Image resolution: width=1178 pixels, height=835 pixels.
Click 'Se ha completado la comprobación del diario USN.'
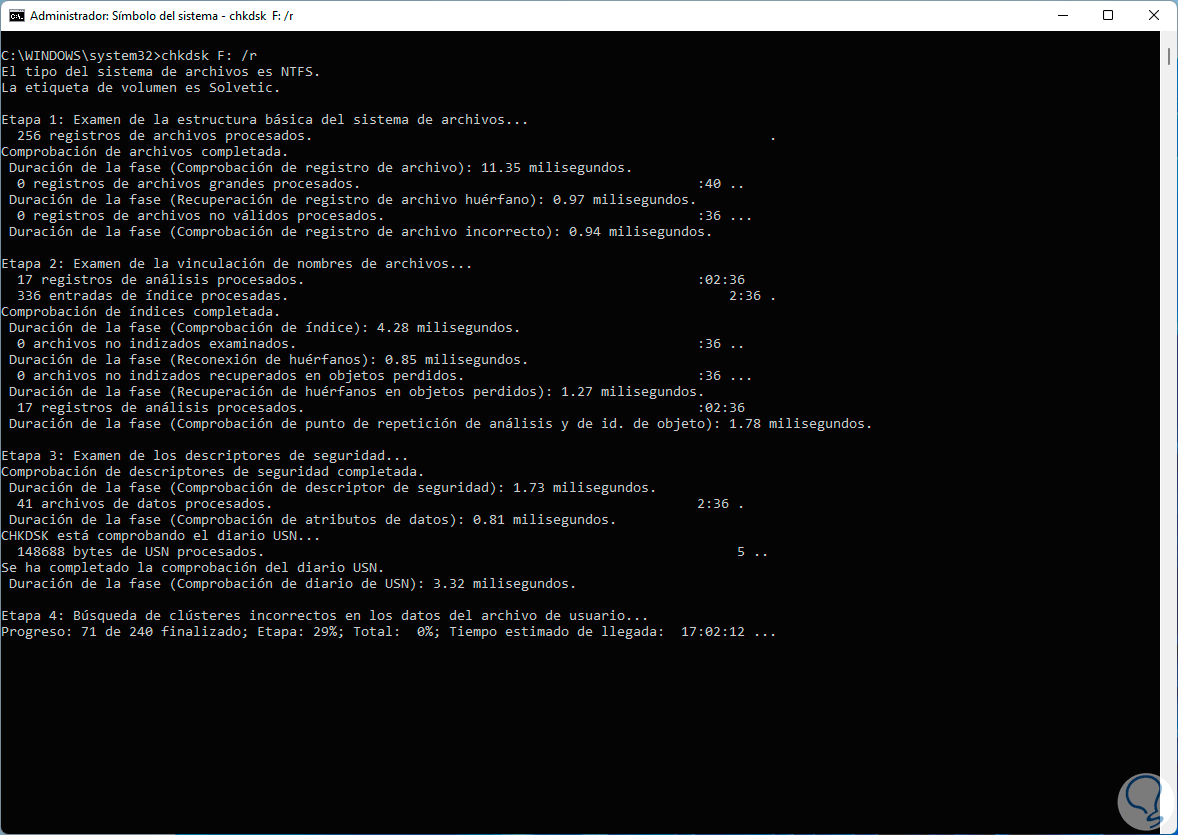[x=192, y=567]
